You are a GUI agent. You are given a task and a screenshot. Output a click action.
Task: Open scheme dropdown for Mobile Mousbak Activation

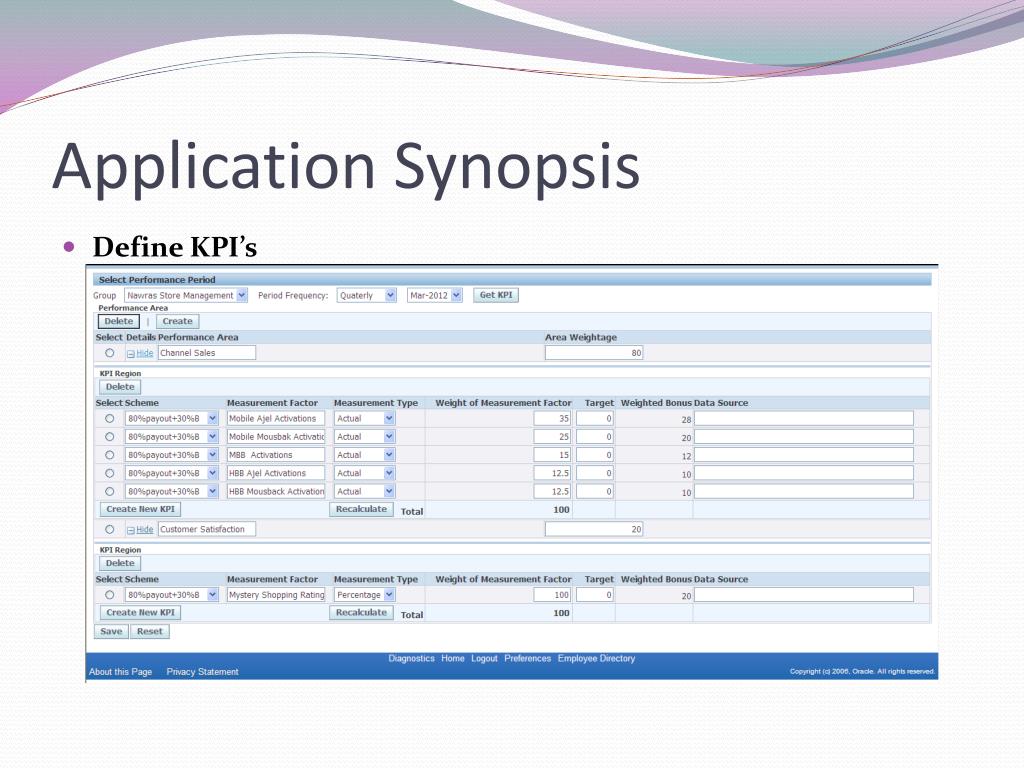[171, 437]
